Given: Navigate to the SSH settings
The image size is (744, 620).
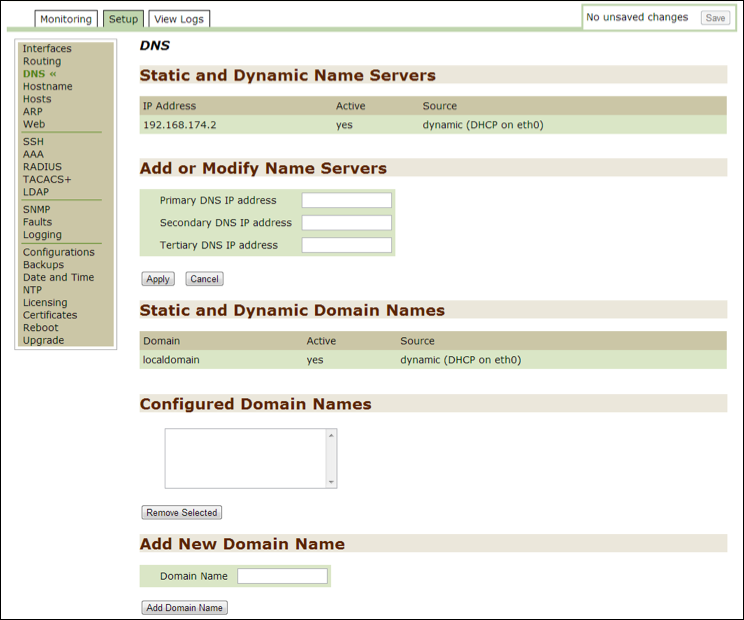Looking at the screenshot, I should pos(33,142).
